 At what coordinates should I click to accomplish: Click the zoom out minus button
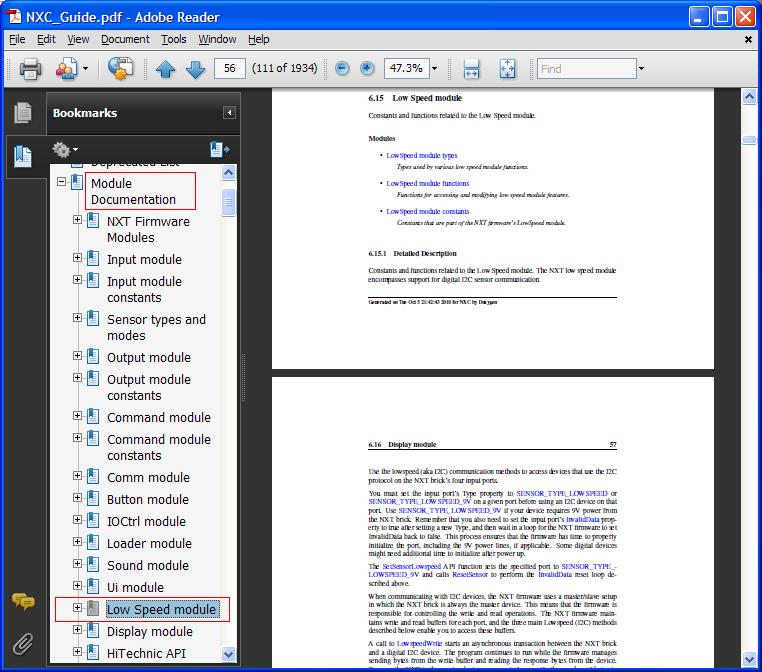tap(342, 69)
